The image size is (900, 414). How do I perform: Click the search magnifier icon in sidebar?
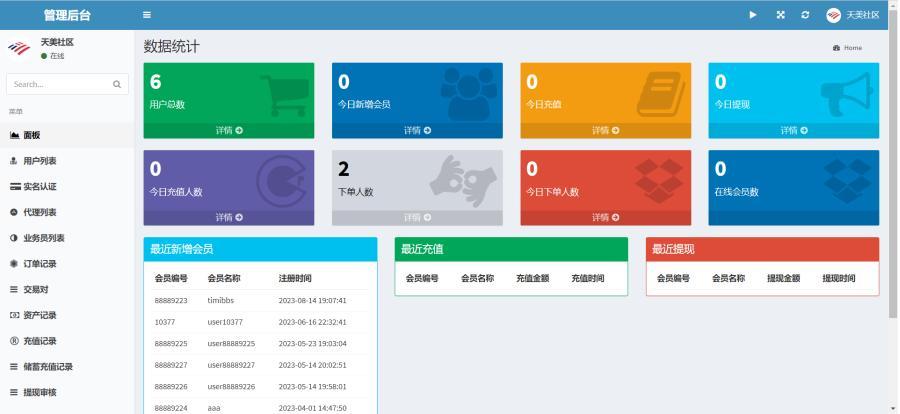click(117, 84)
